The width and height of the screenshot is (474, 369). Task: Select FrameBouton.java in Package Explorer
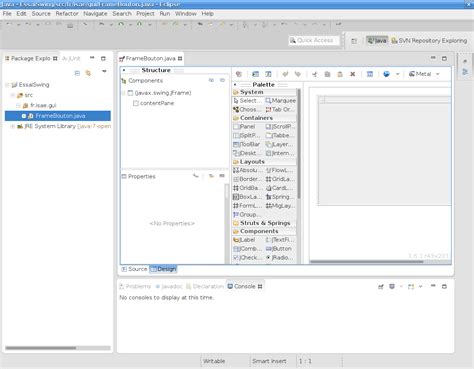point(58,116)
